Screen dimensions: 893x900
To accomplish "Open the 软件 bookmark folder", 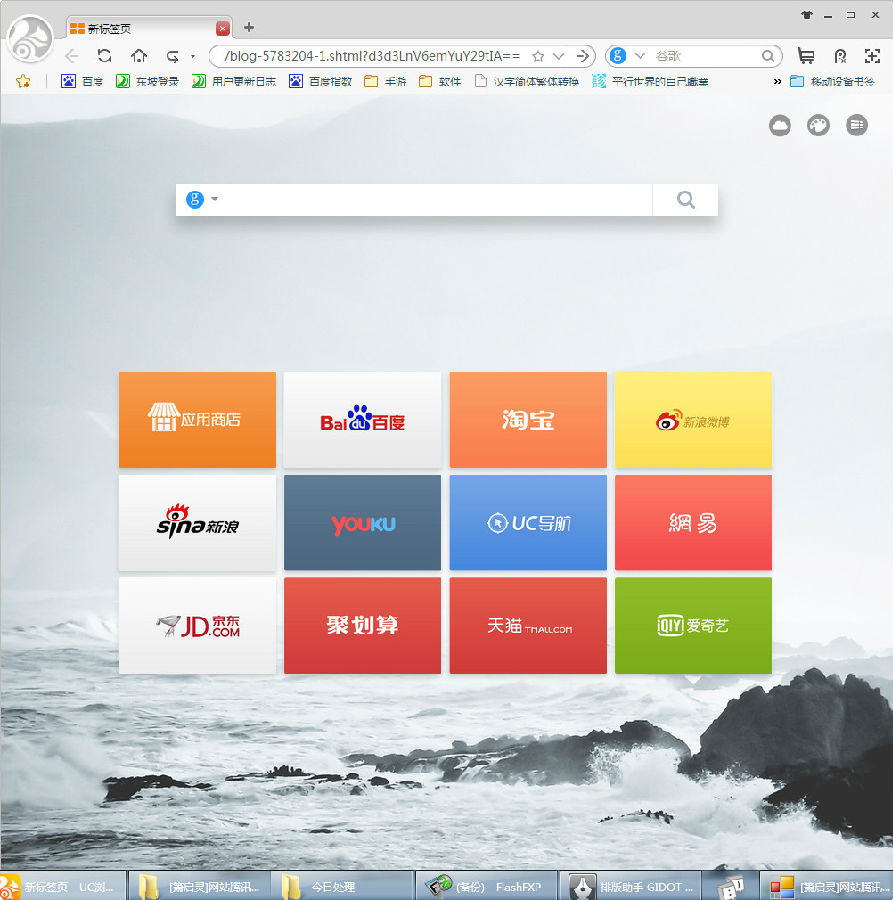I will tap(440, 82).
